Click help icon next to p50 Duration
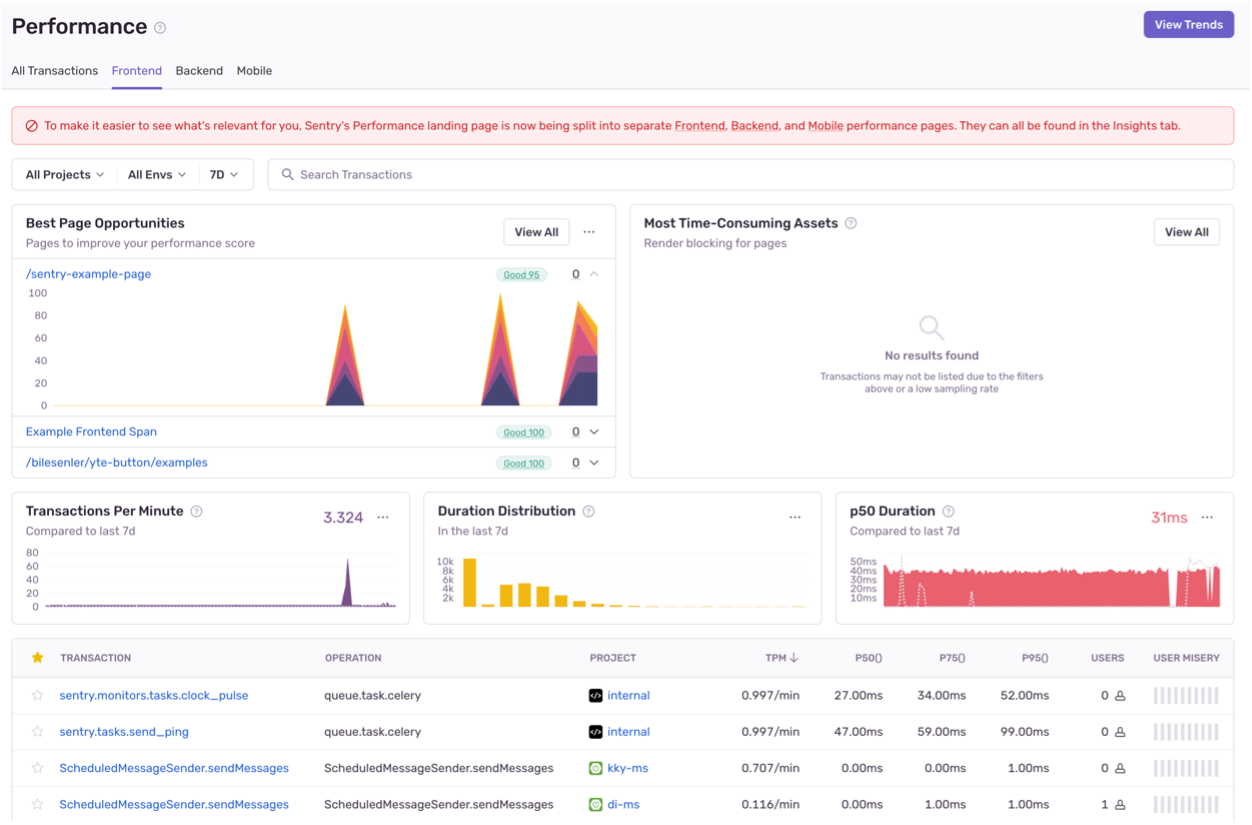 coord(948,511)
